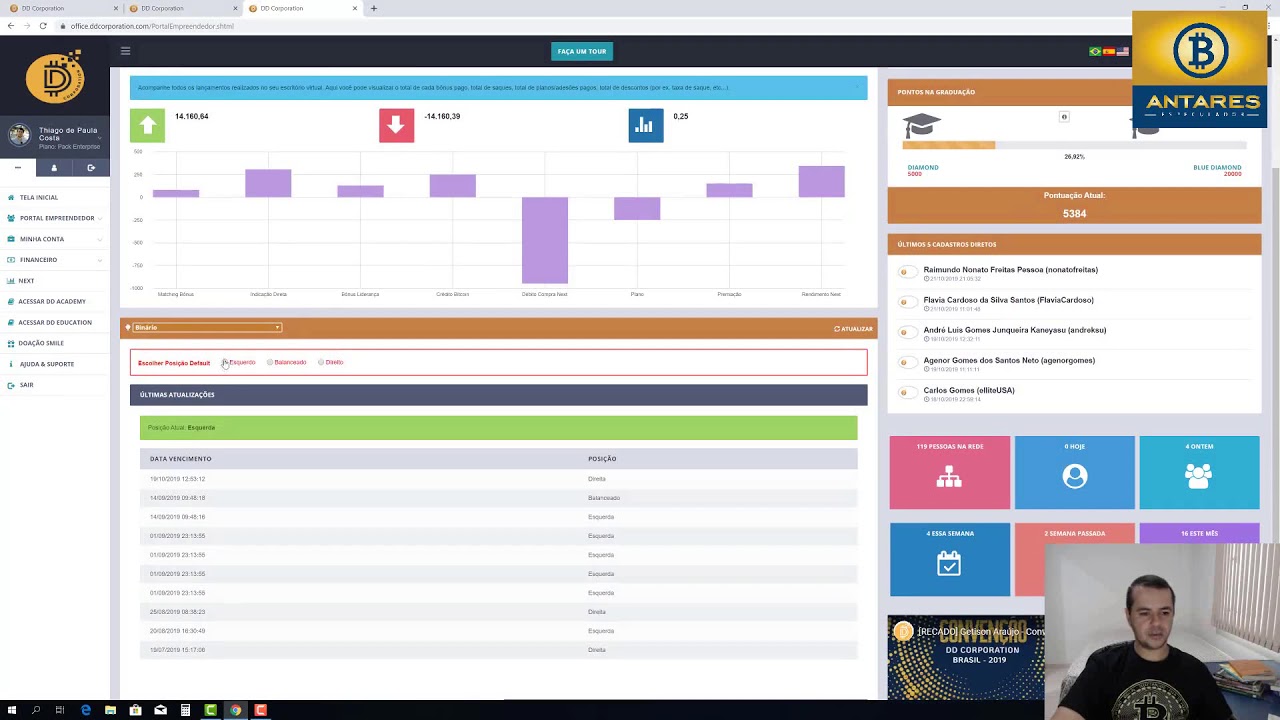
Task: Click the Rendimento Next chart bar
Action: (x=821, y=181)
